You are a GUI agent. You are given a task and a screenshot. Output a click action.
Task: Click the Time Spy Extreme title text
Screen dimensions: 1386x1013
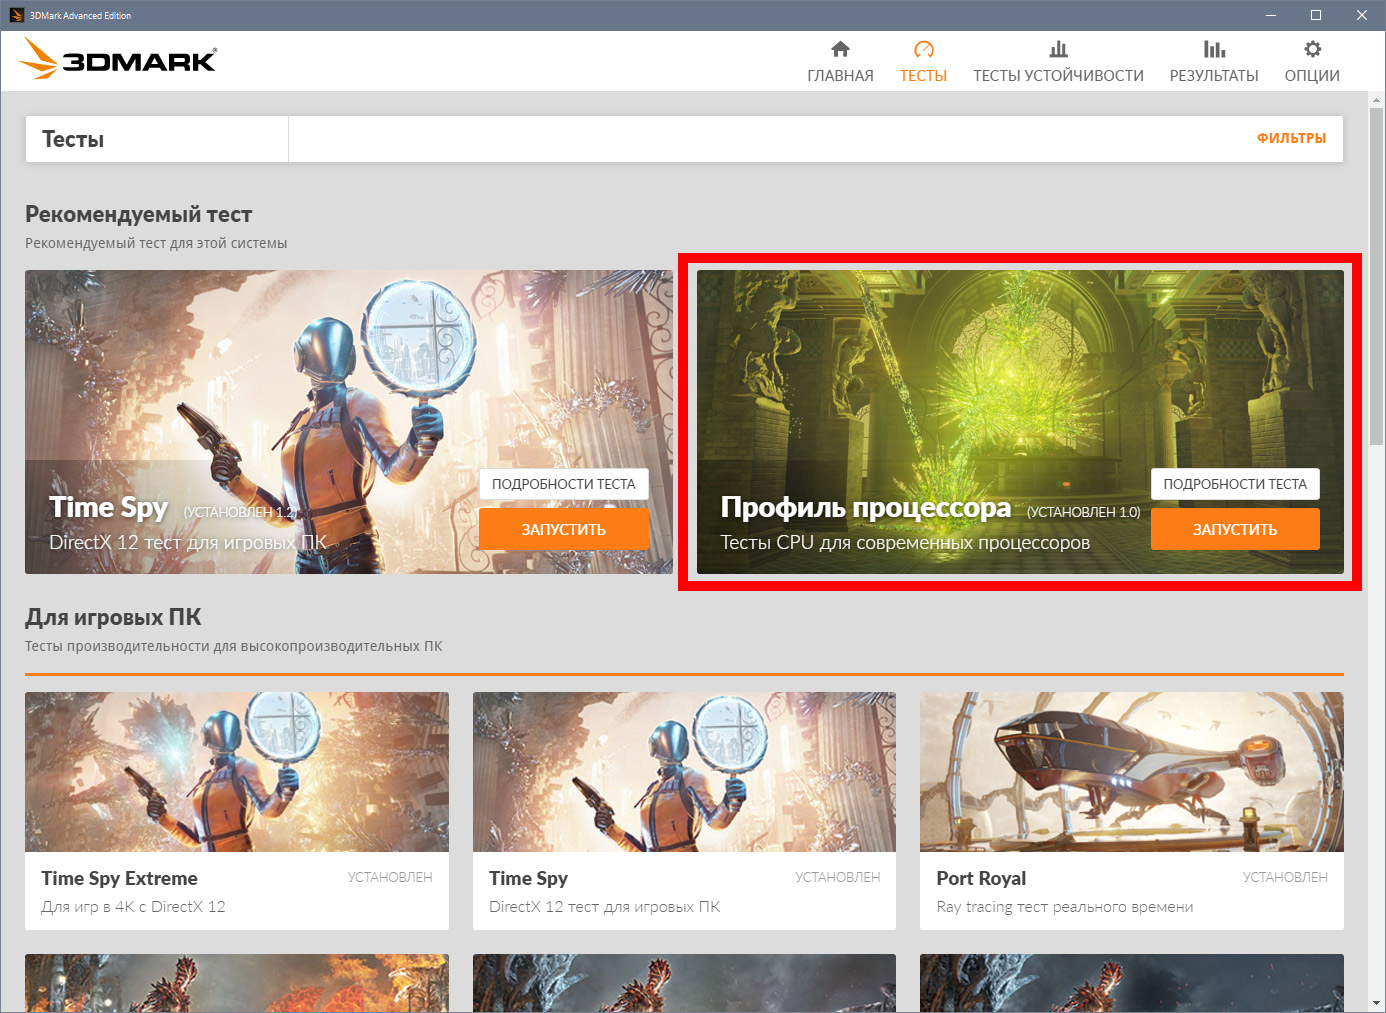(119, 878)
